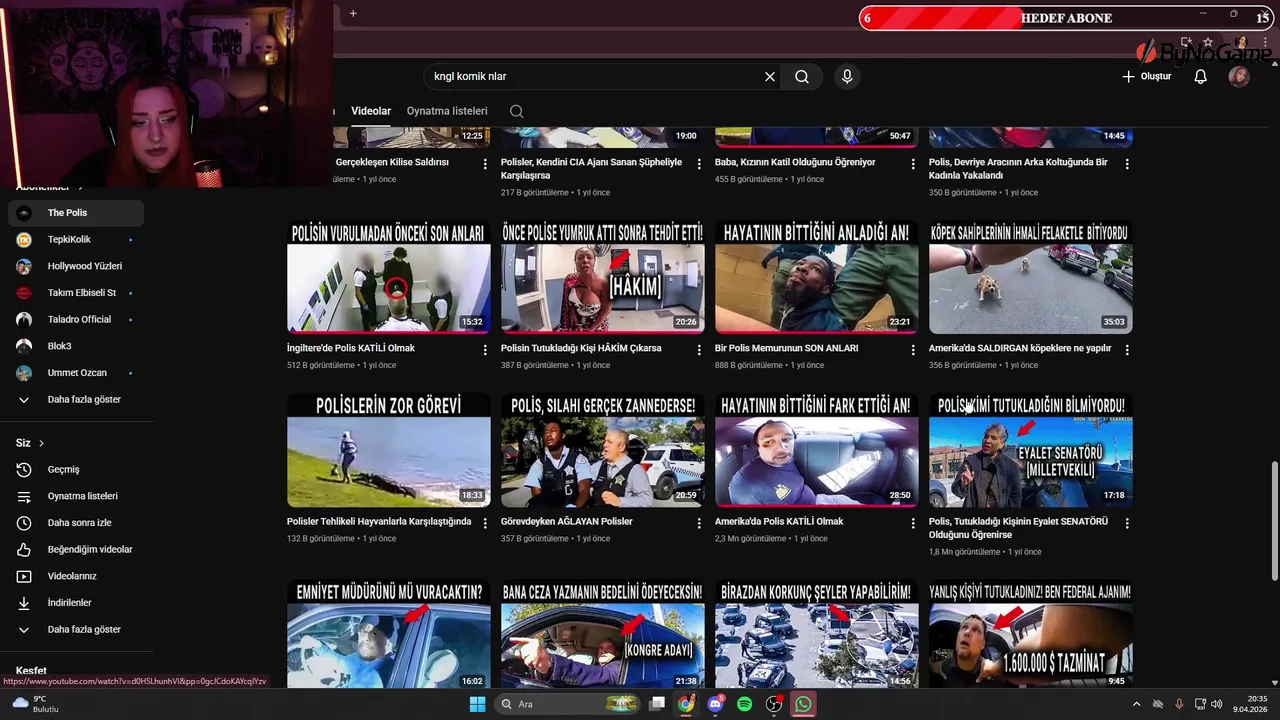Open title link 'Görevdeyken AĞLAYAN Polisler'
Viewport: 1280px width, 720px height.
(566, 521)
